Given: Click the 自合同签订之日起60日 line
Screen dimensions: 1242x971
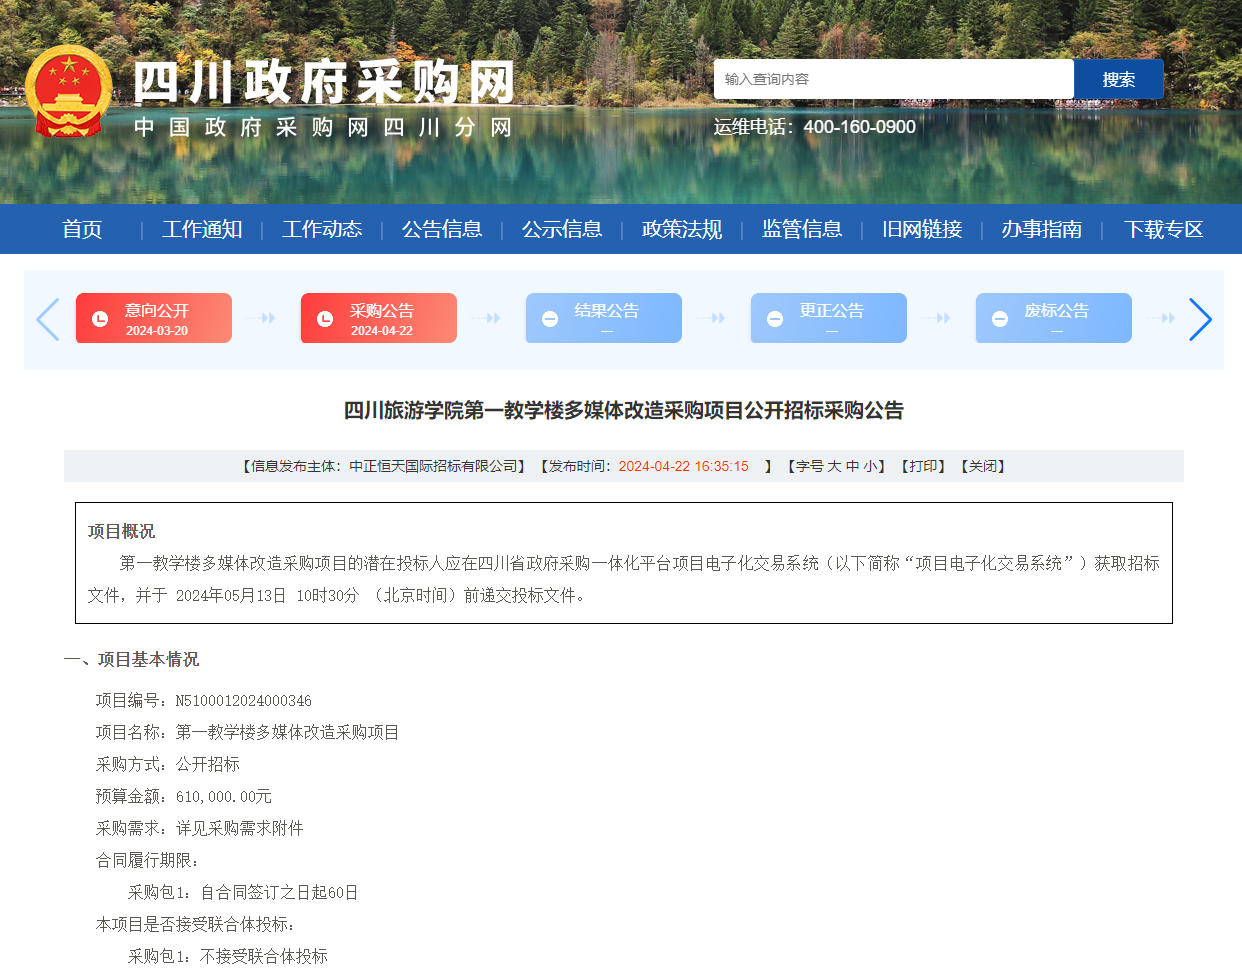Looking at the screenshot, I should click(279, 893).
